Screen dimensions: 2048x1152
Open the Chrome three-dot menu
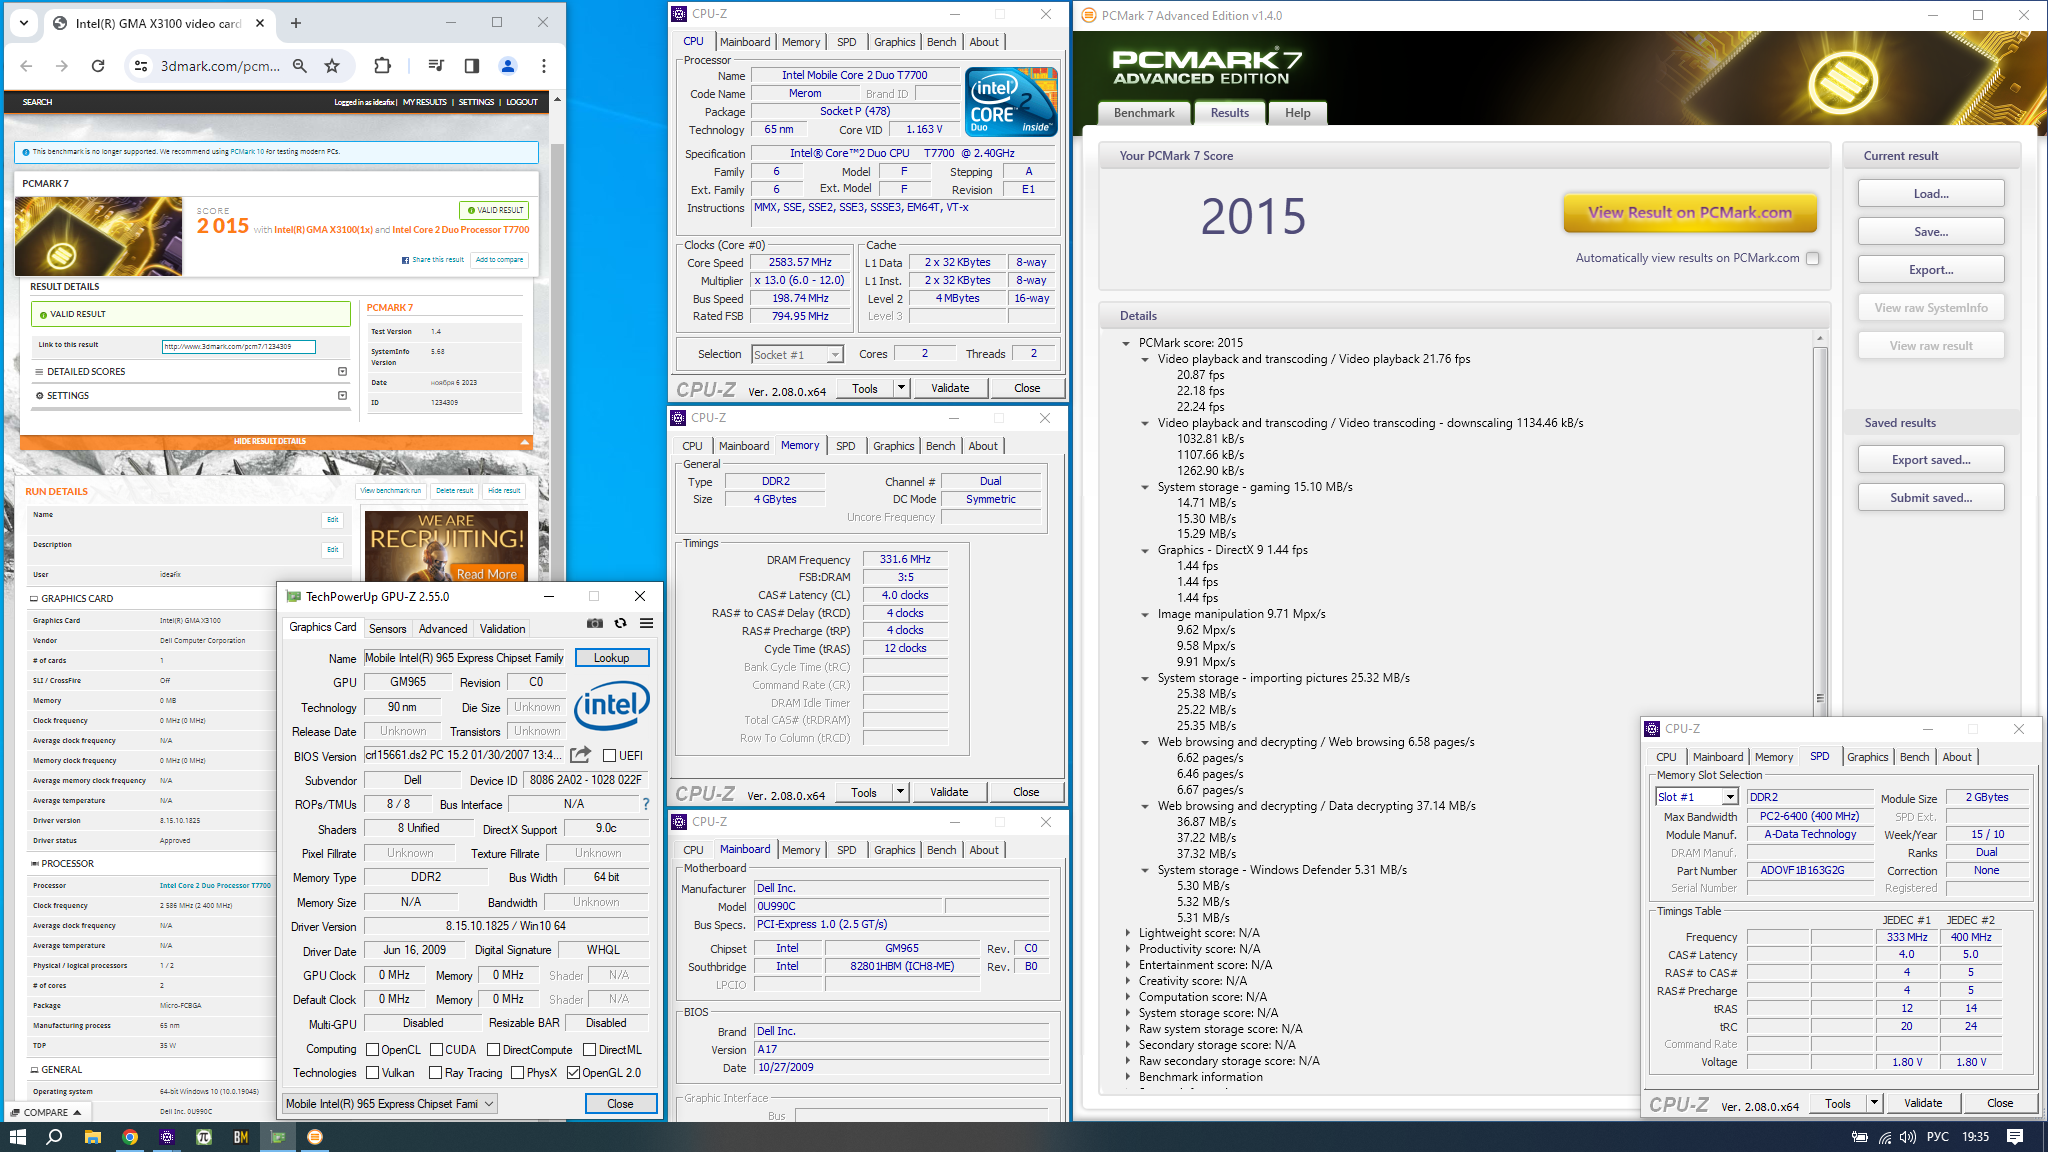544,66
